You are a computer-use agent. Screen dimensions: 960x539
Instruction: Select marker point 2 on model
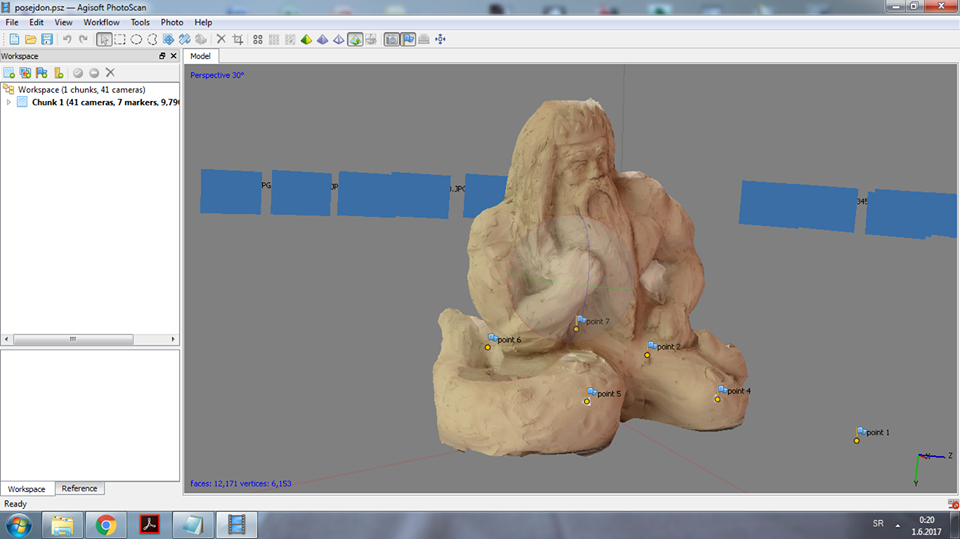pyautogui.click(x=647, y=355)
